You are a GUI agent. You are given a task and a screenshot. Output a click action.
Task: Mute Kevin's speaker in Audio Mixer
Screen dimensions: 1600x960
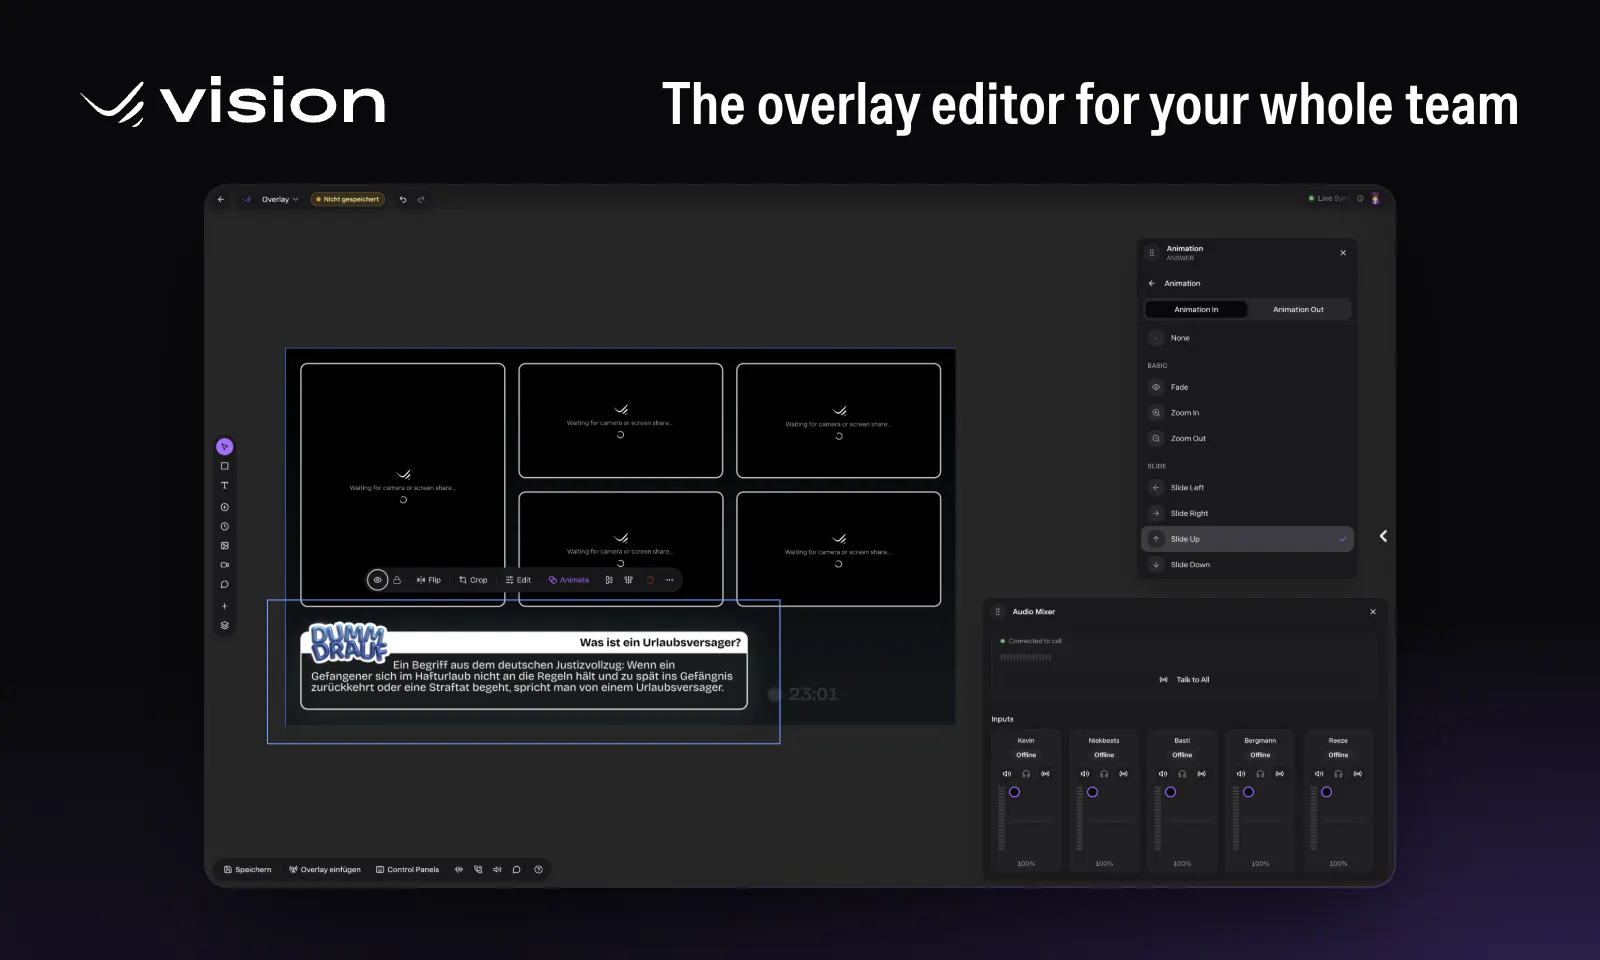pos(1007,774)
